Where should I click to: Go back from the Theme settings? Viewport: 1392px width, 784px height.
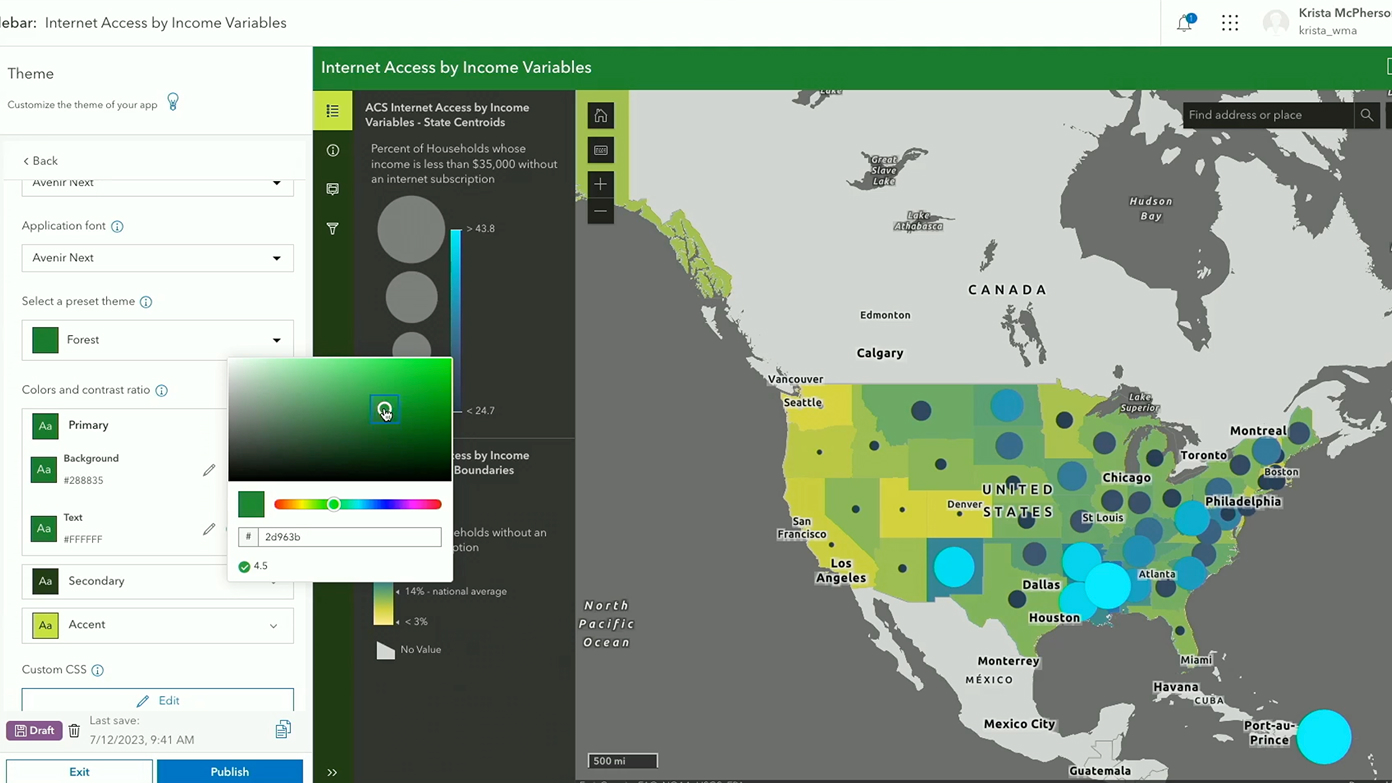40,161
